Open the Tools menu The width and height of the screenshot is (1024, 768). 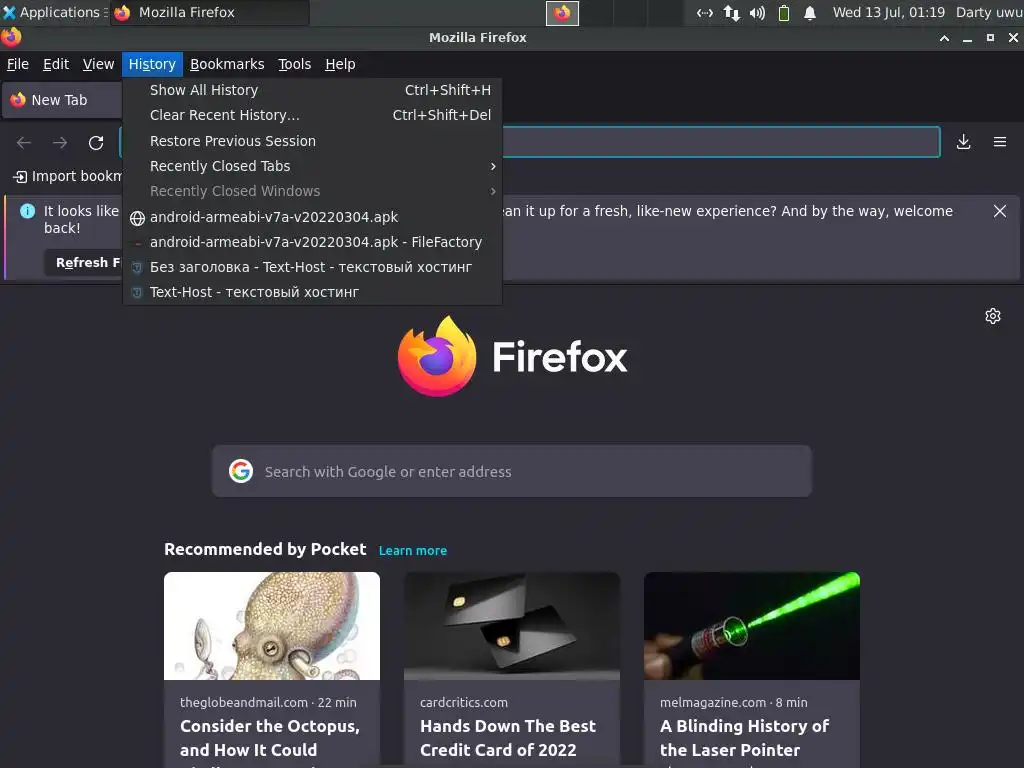click(x=295, y=64)
